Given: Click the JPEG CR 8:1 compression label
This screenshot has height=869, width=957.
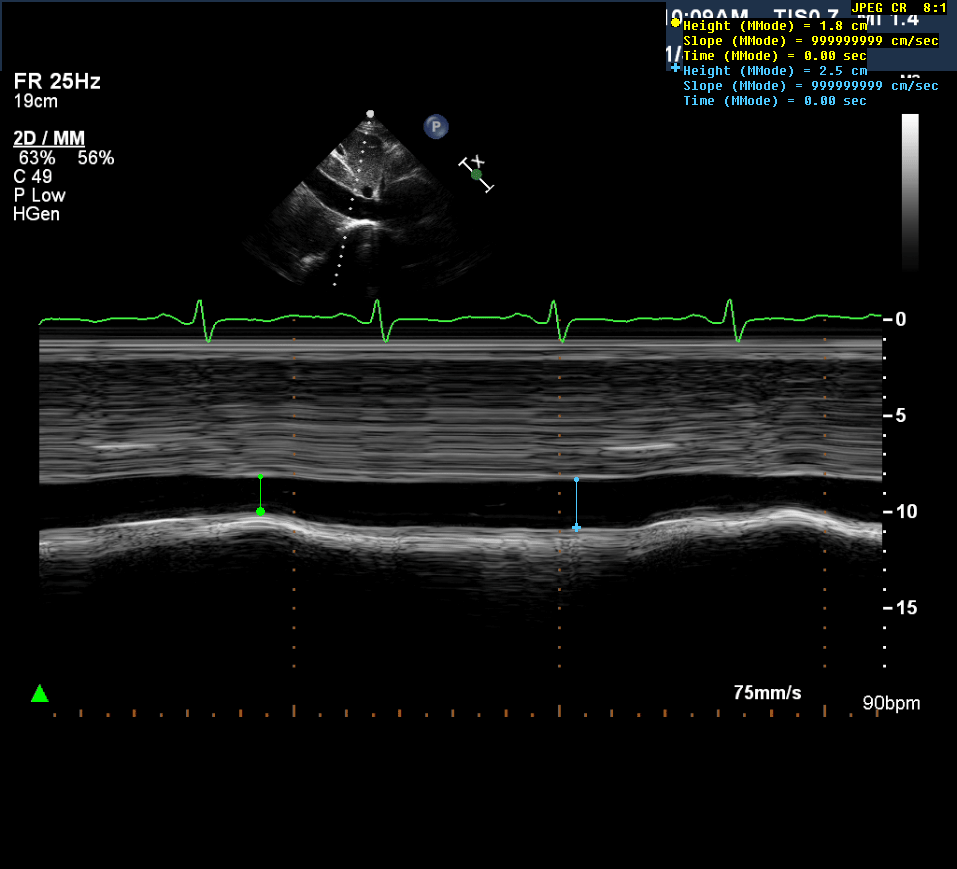Looking at the screenshot, I should [x=899, y=7].
